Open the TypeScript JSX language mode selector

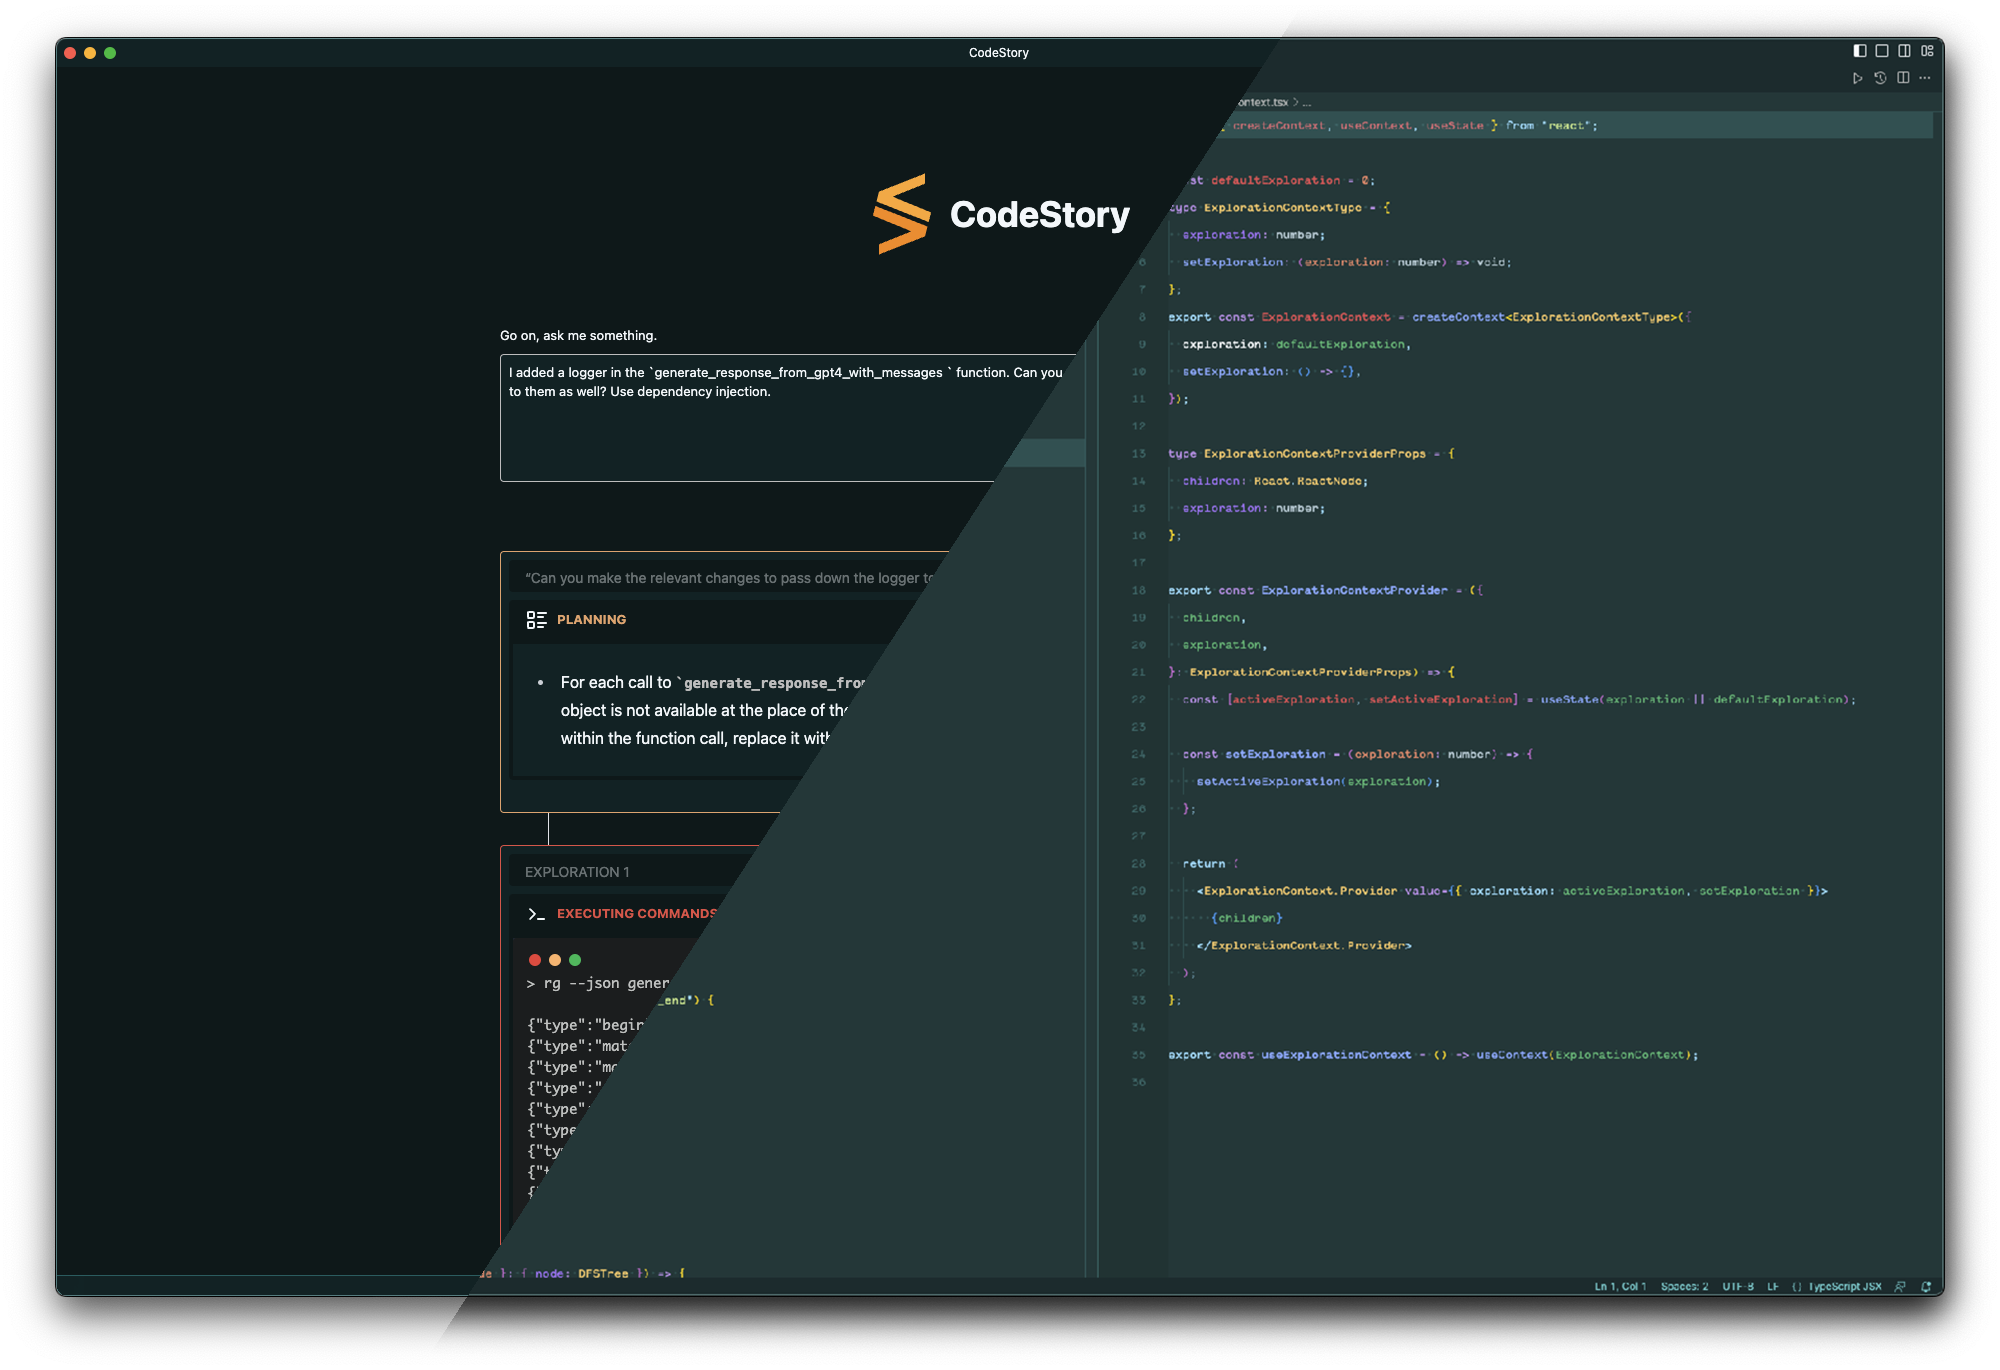(x=1844, y=1287)
